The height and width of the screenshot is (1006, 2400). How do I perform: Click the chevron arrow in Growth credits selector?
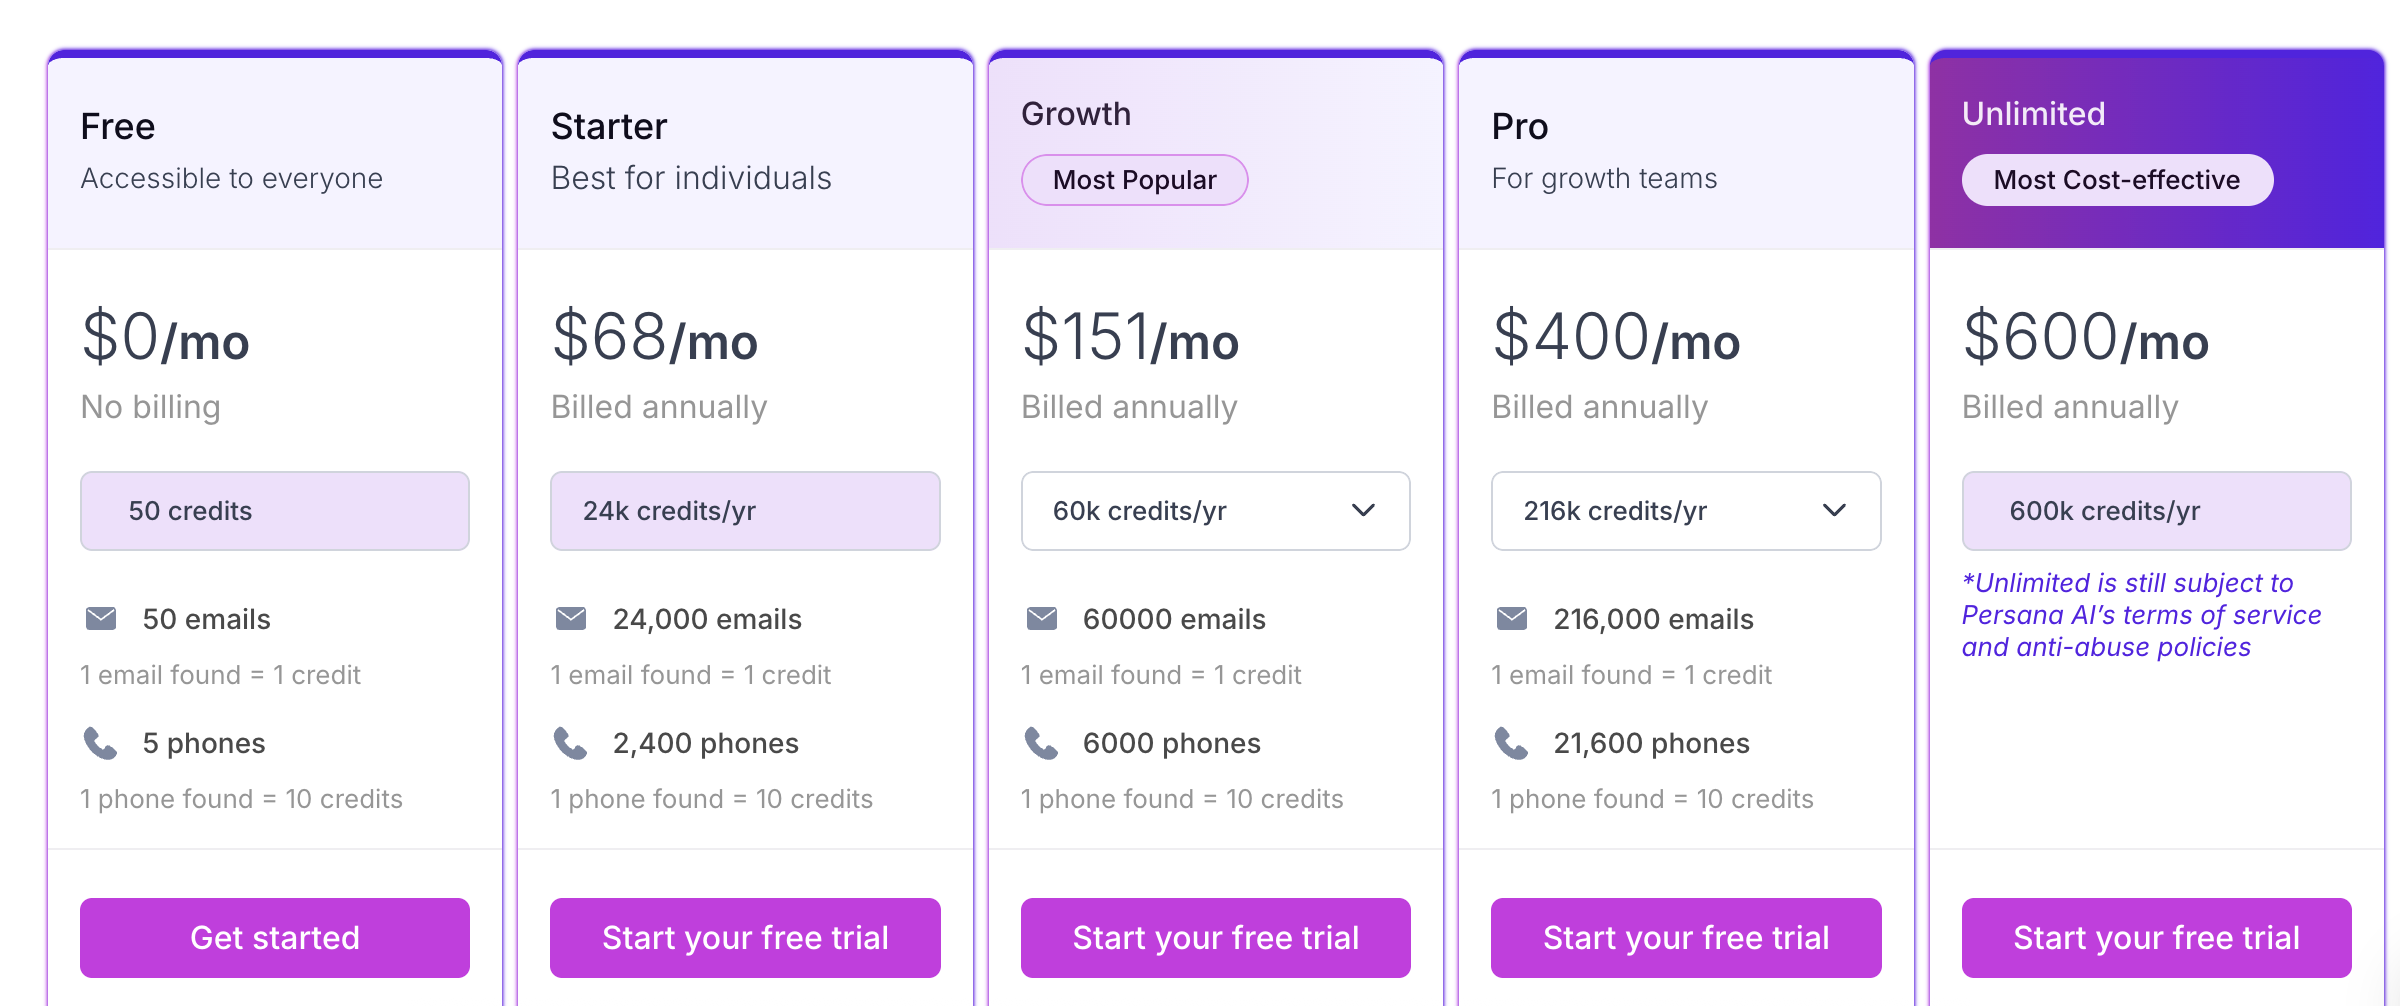[x=1364, y=511]
